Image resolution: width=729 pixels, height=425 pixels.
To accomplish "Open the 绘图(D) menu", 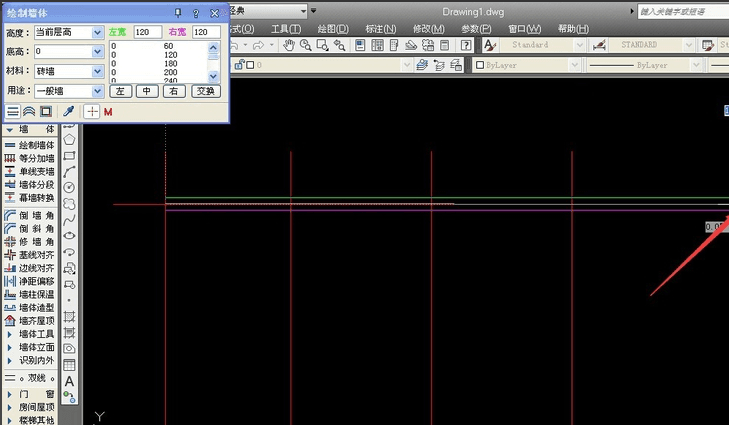I will (333, 29).
